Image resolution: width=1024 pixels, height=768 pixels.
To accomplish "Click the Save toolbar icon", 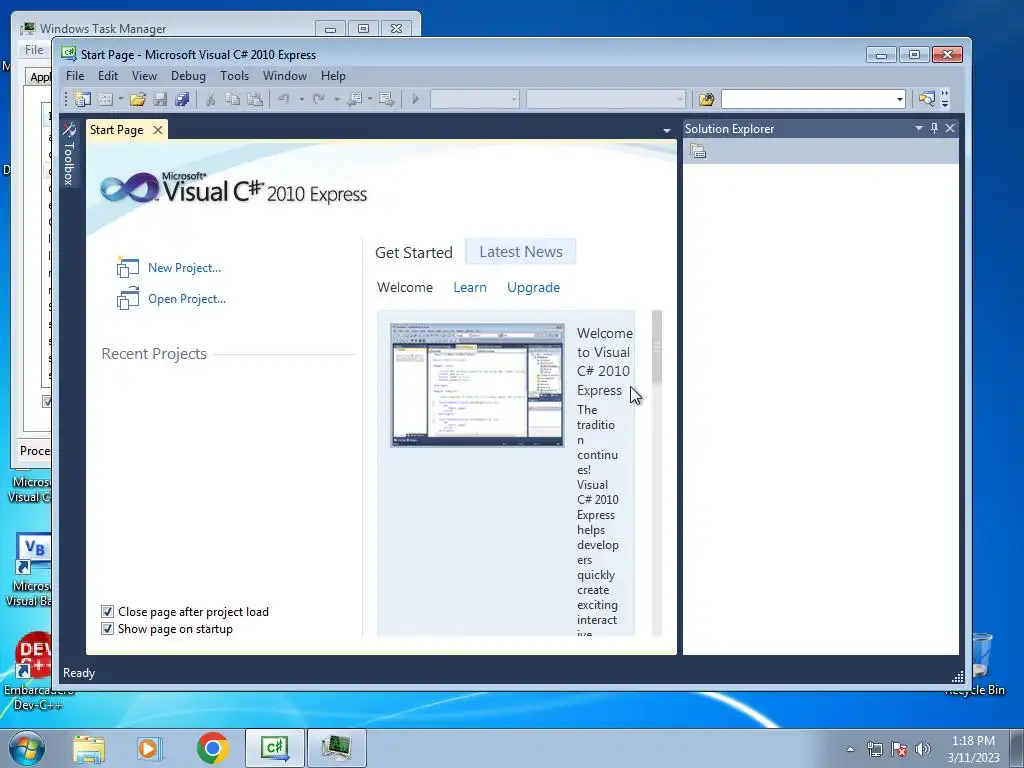I will (160, 99).
